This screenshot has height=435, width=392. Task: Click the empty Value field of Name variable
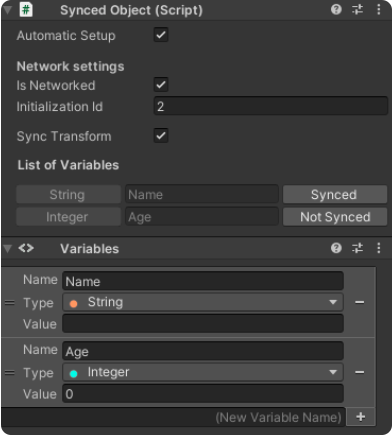pos(203,324)
